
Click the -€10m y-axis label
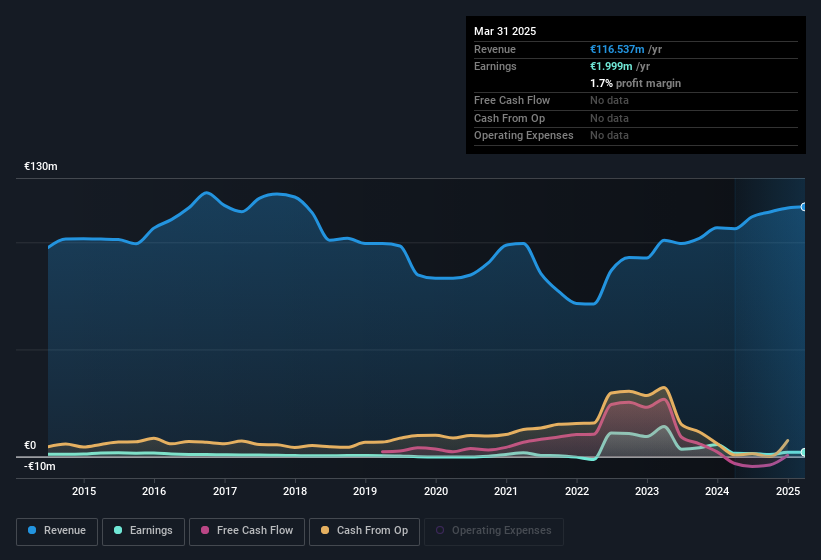point(40,466)
